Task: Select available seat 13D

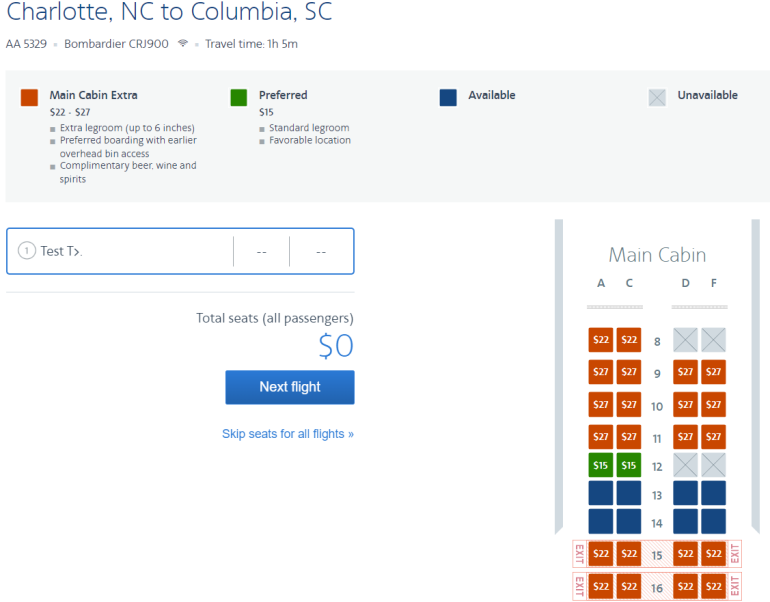Action: coord(685,493)
